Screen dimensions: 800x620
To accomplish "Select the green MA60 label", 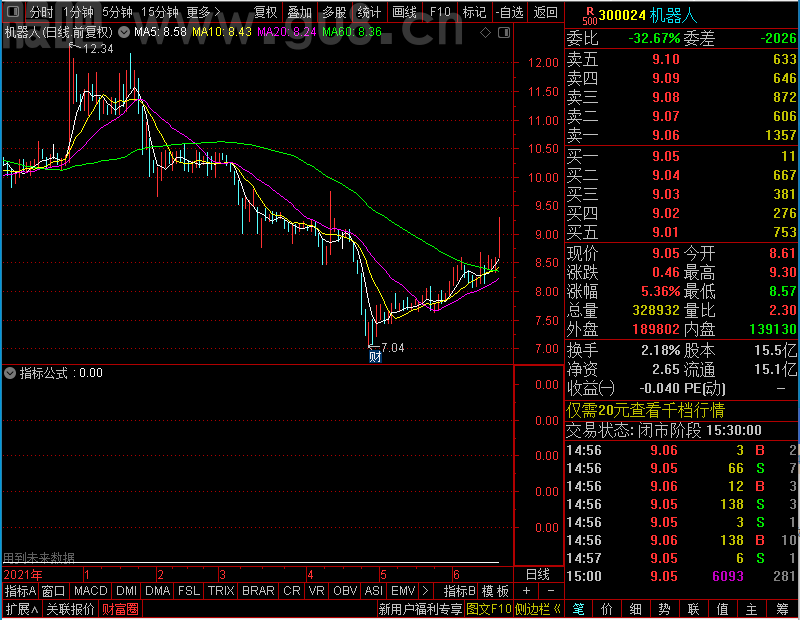I will pyautogui.click(x=352, y=32).
